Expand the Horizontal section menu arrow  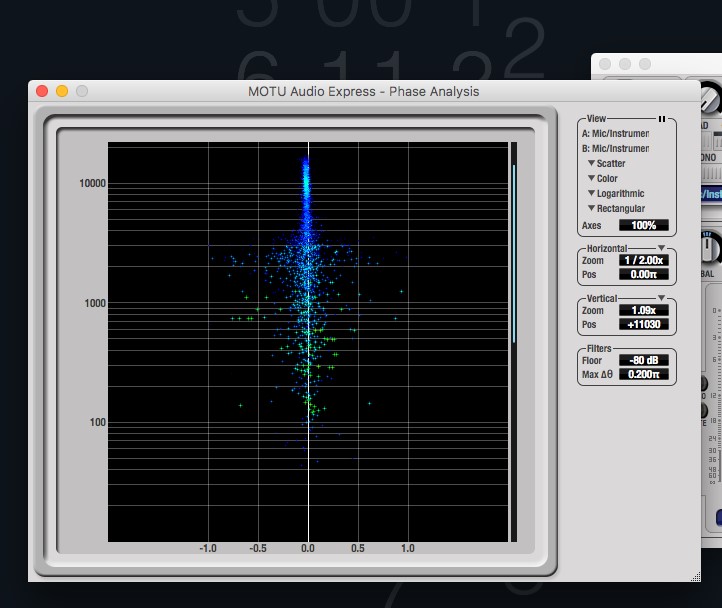[661, 248]
